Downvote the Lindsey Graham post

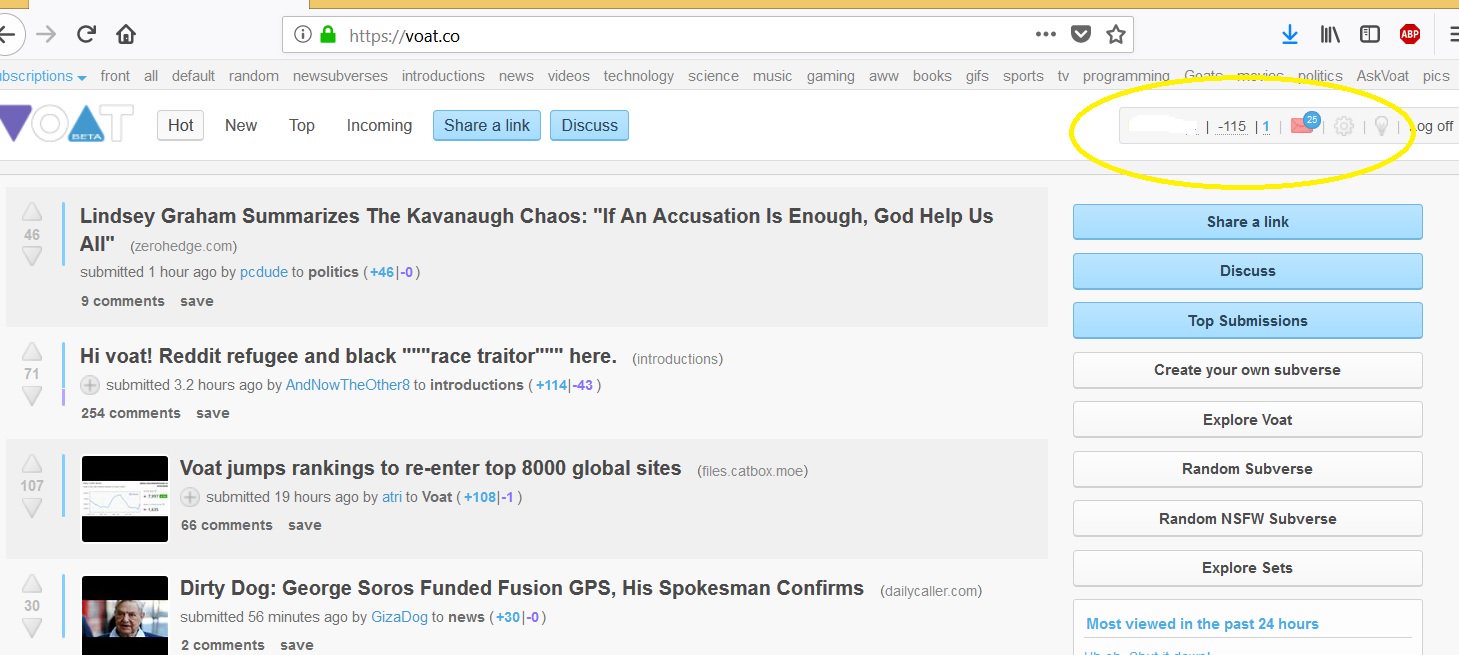(x=32, y=257)
